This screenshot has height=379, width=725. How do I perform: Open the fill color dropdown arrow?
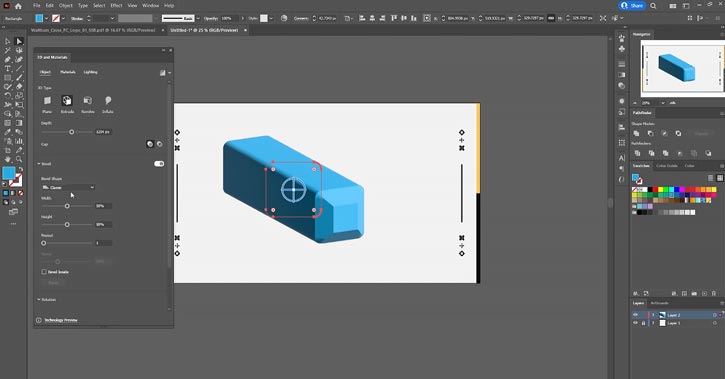(46, 18)
